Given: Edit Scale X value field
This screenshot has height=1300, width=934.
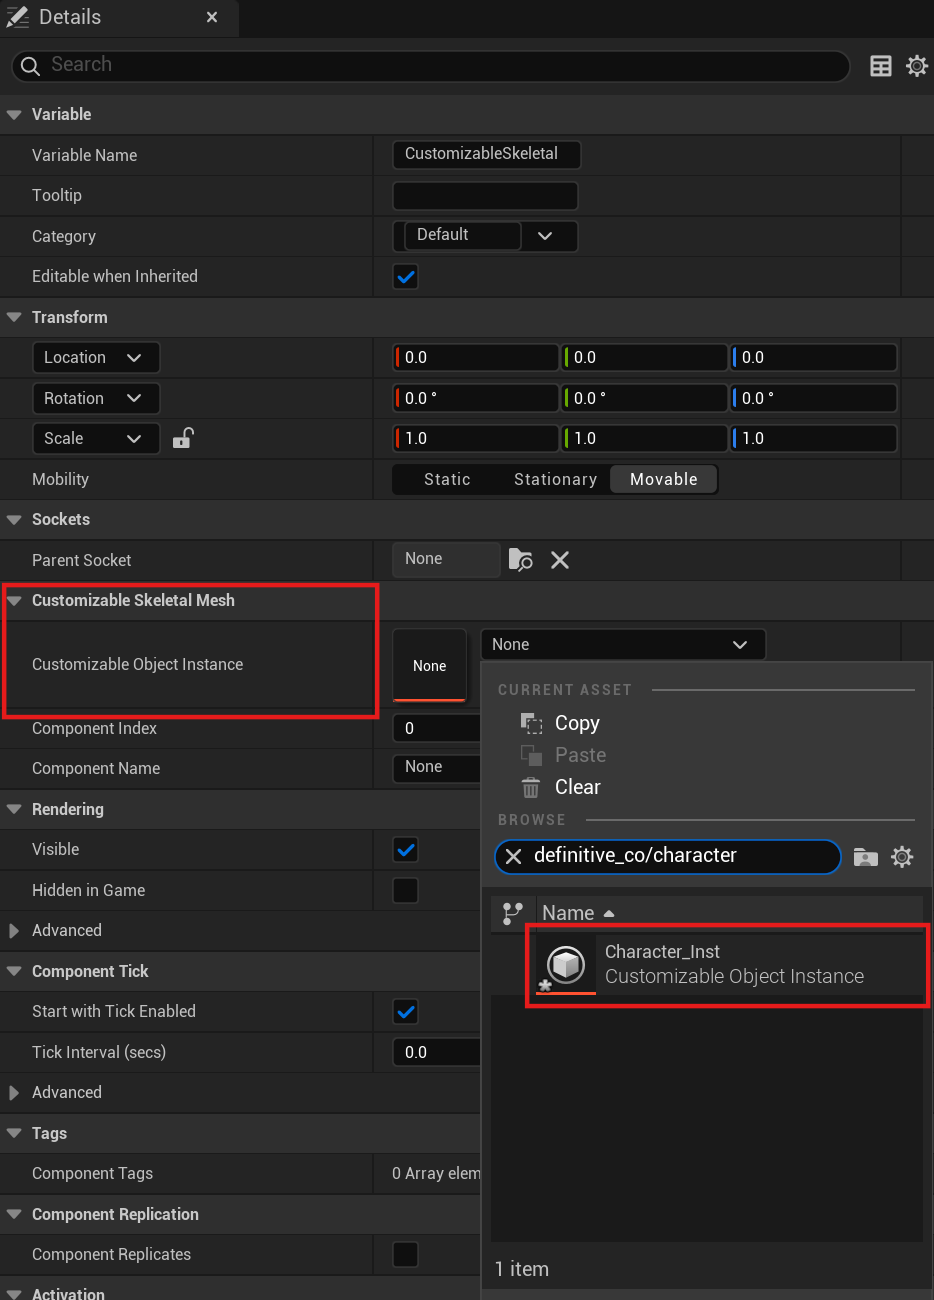Looking at the screenshot, I should point(476,439).
